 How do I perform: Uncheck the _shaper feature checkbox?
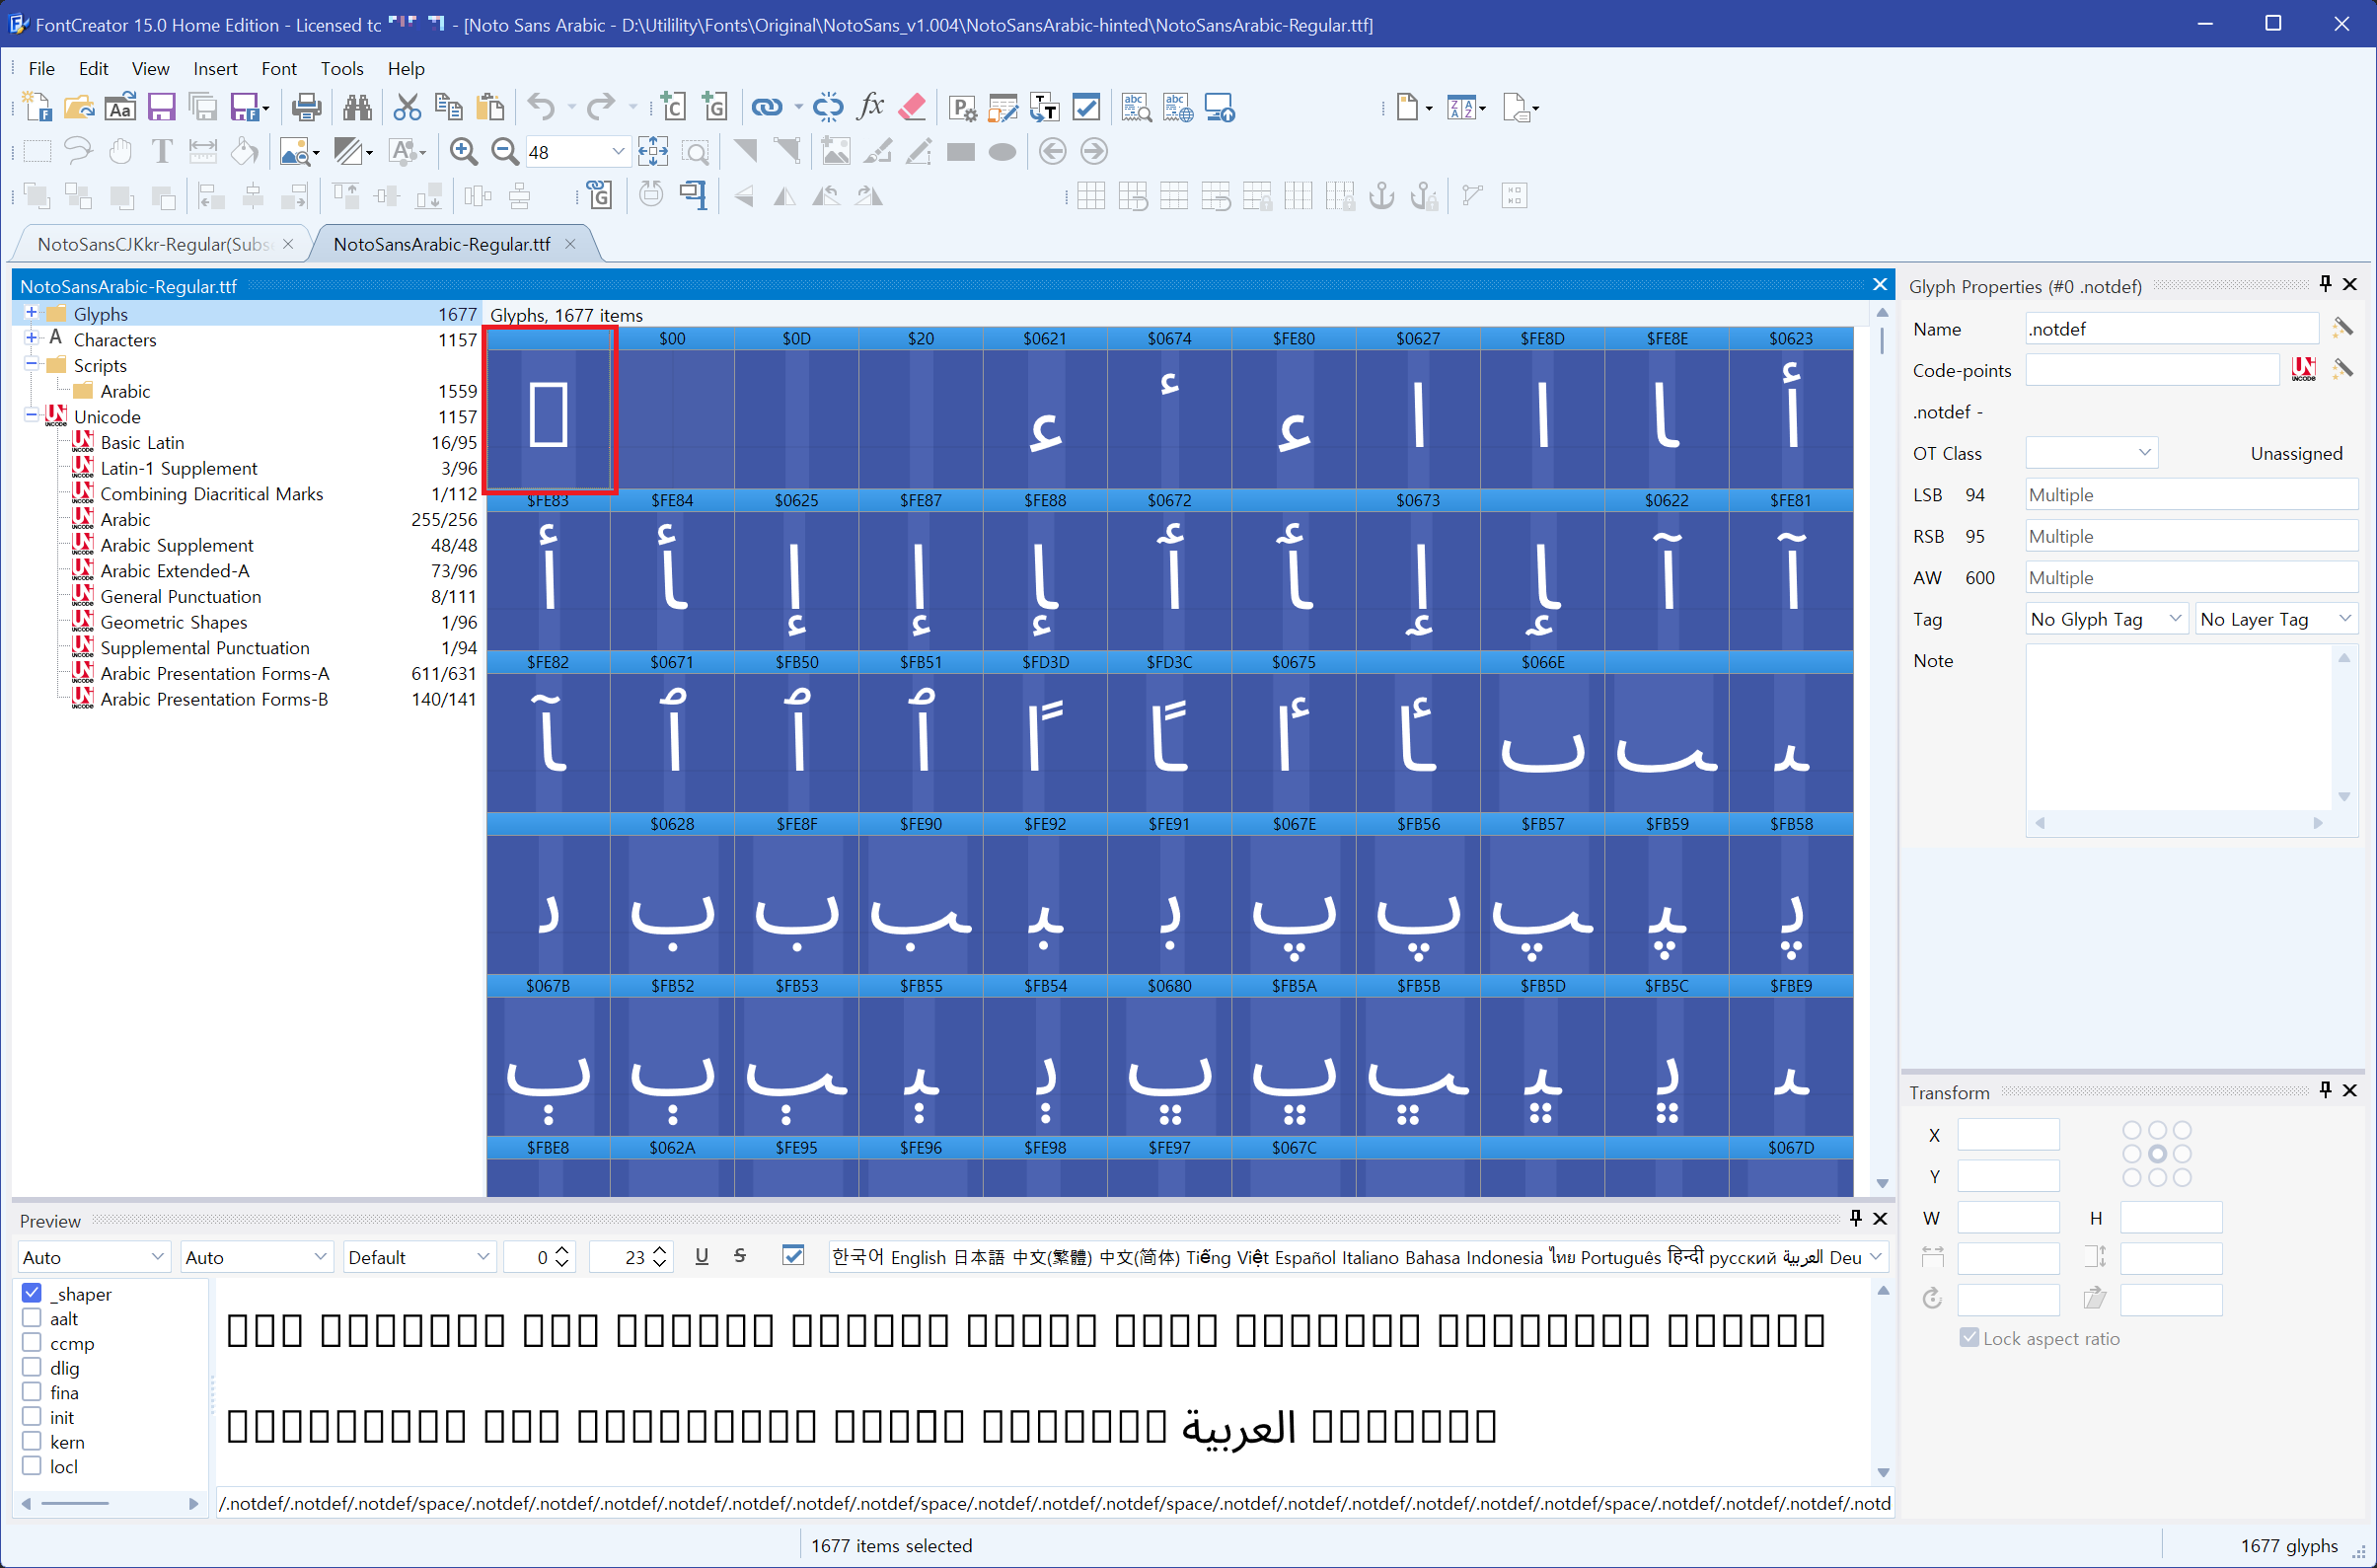click(x=32, y=1293)
